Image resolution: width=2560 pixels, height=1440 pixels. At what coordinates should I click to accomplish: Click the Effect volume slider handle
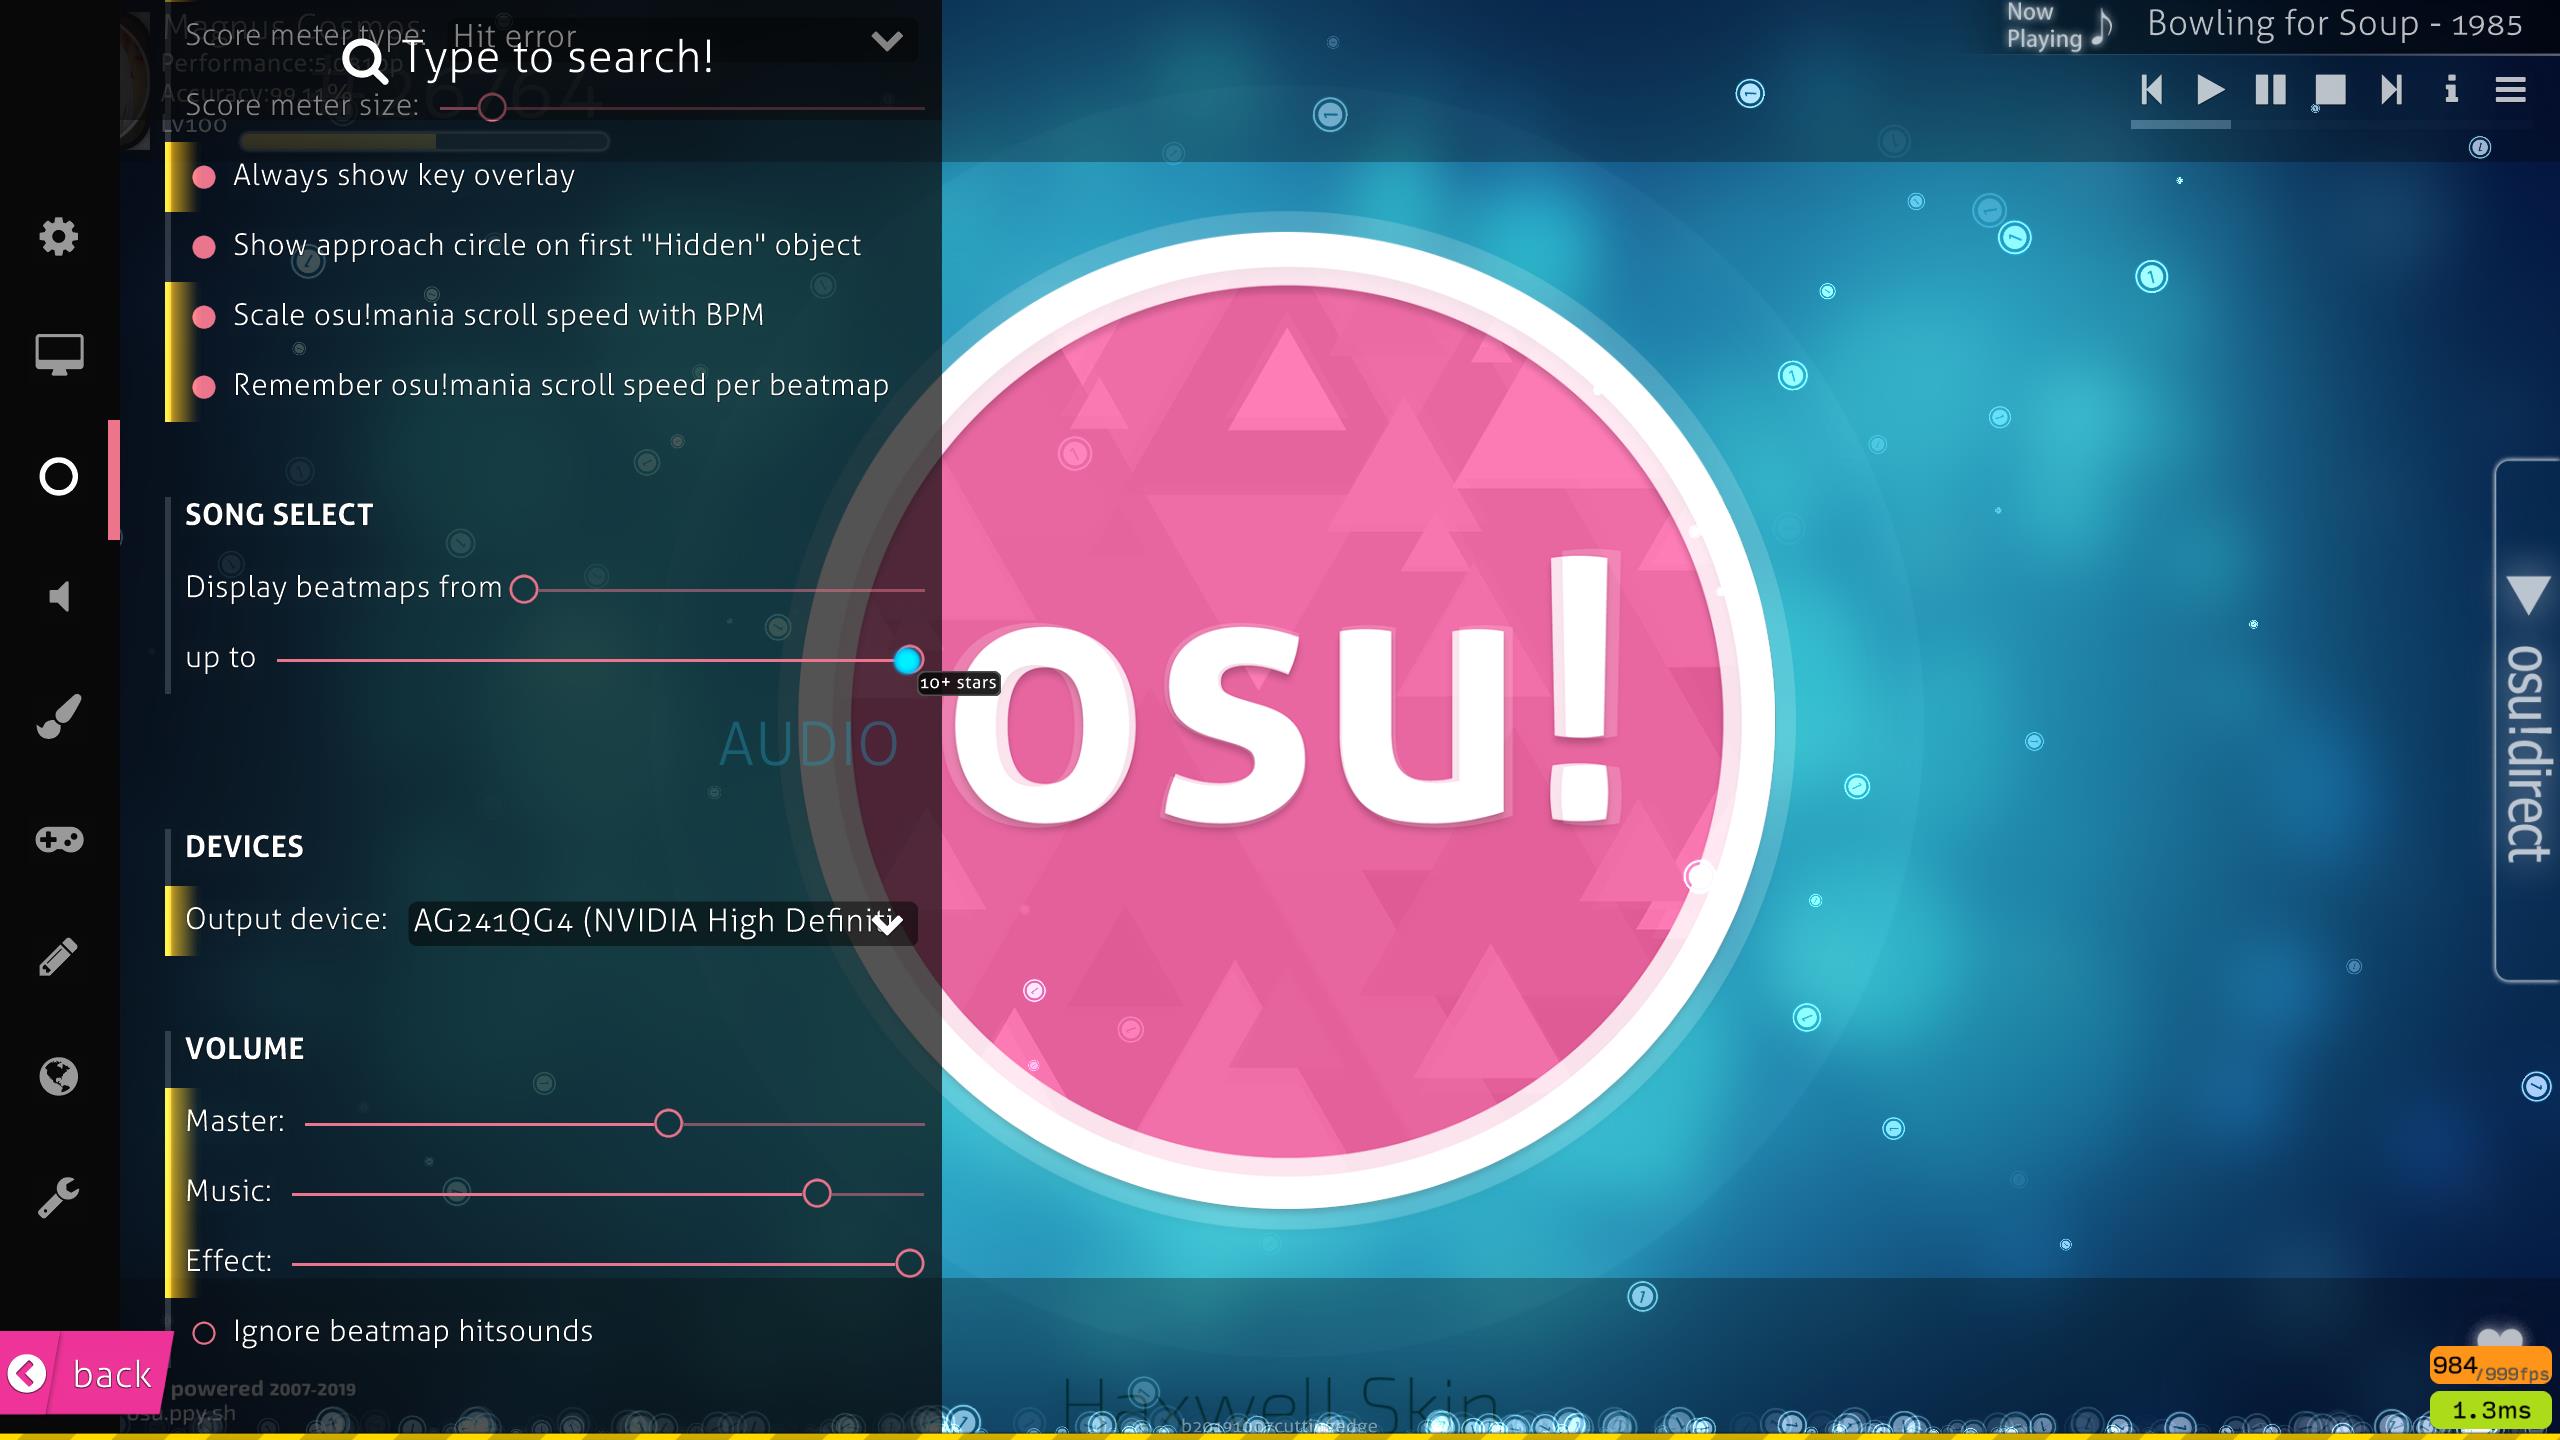coord(910,1263)
